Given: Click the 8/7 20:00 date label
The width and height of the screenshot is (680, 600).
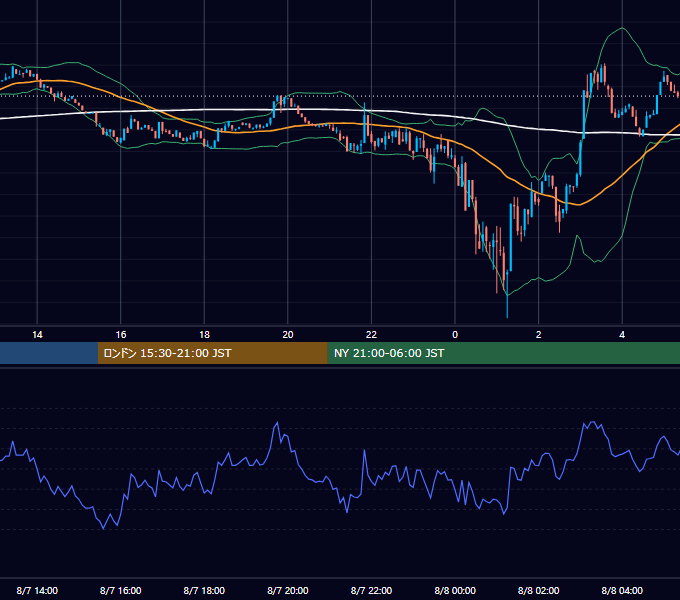Looking at the screenshot, I should 288,590.
